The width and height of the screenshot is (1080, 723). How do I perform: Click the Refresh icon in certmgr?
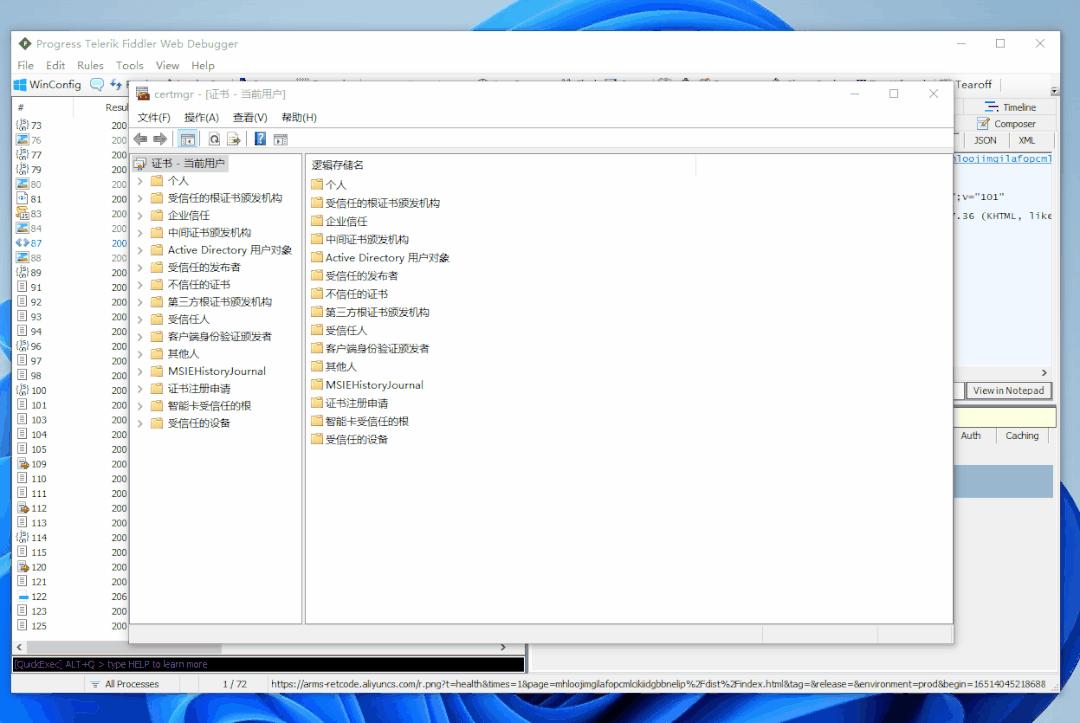[x=213, y=139]
